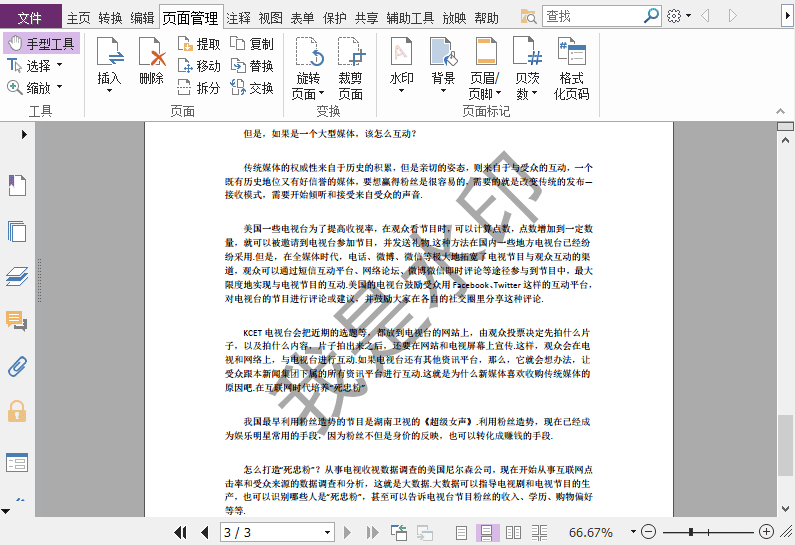Open the Share (共享) tab
The image size is (795, 545).
(x=367, y=18)
